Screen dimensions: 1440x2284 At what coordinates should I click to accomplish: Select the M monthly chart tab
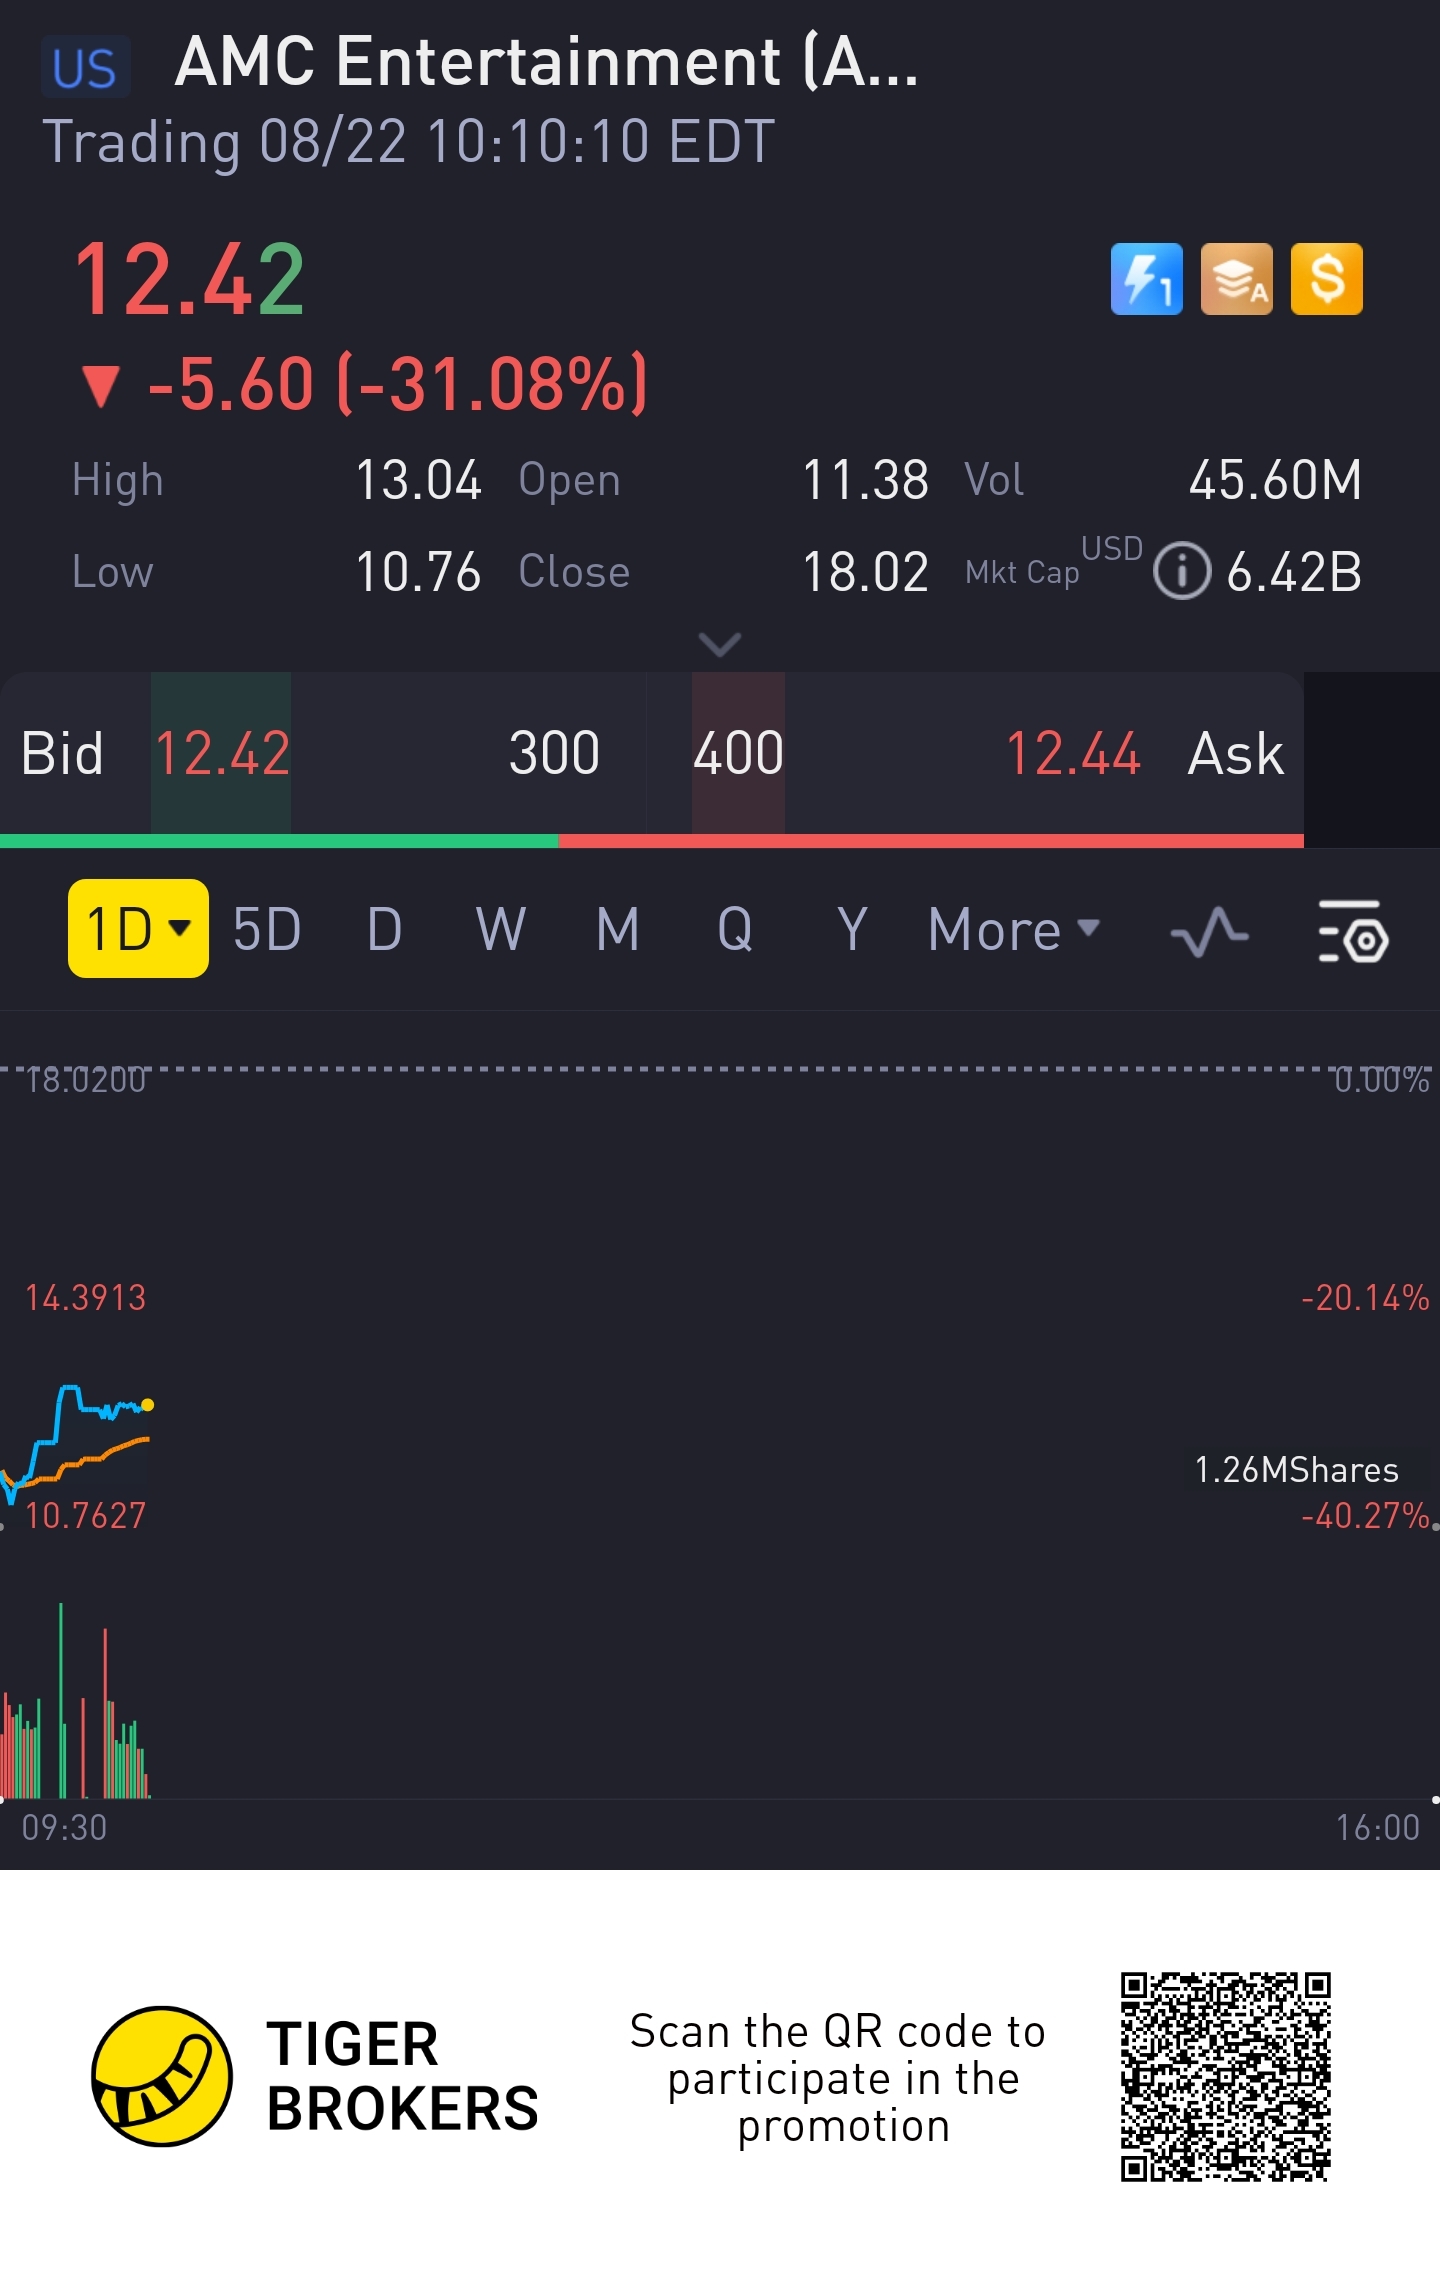(617, 930)
